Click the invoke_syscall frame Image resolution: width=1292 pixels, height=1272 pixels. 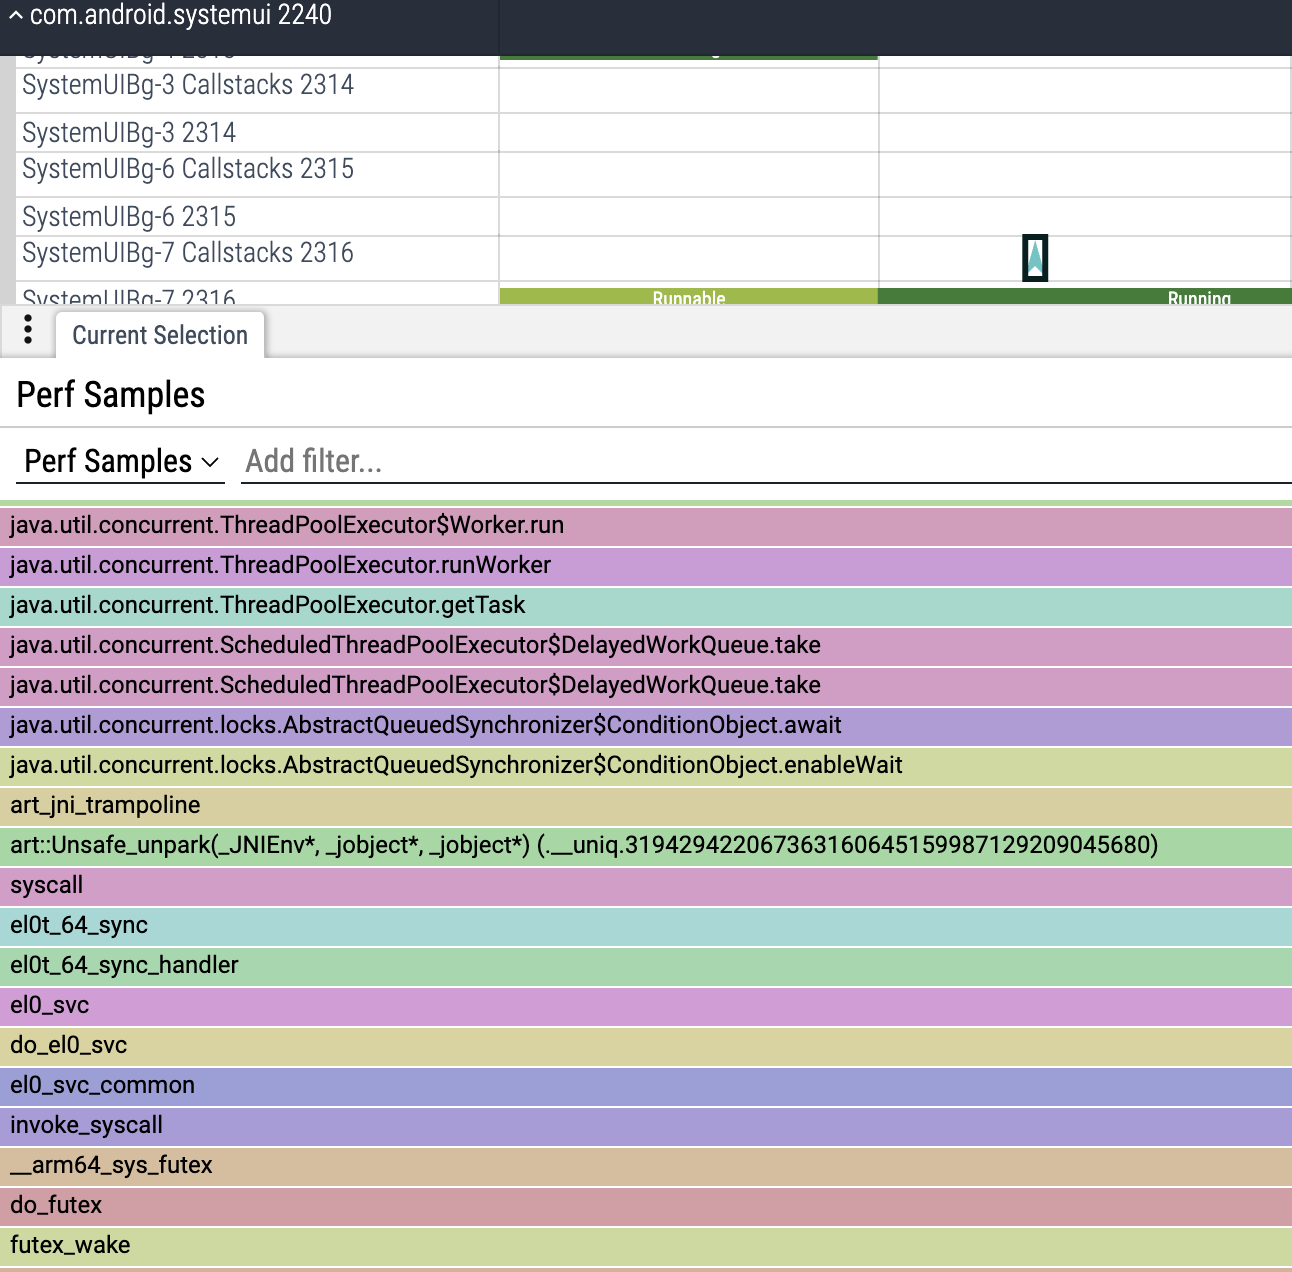646,1126
